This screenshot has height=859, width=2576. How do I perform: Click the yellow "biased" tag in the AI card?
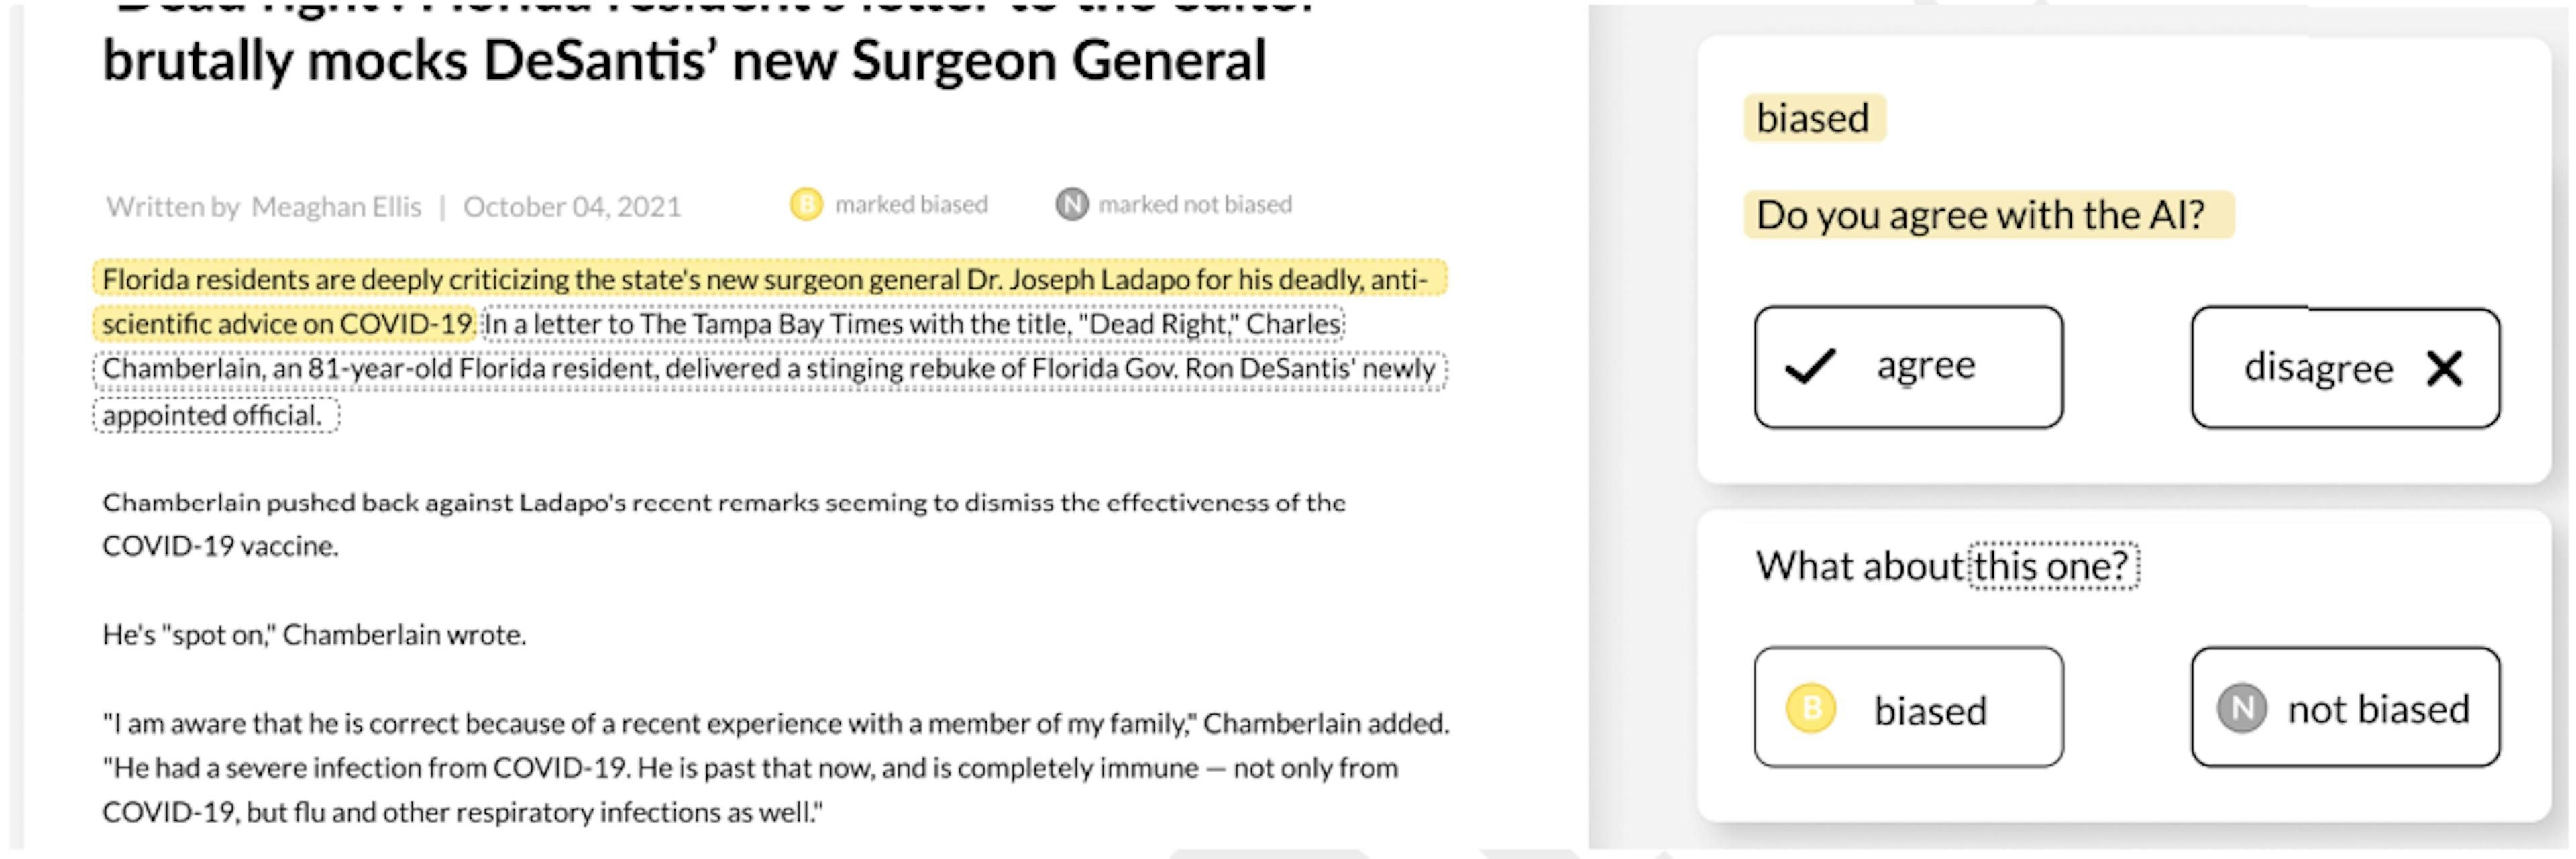pyautogui.click(x=1813, y=118)
